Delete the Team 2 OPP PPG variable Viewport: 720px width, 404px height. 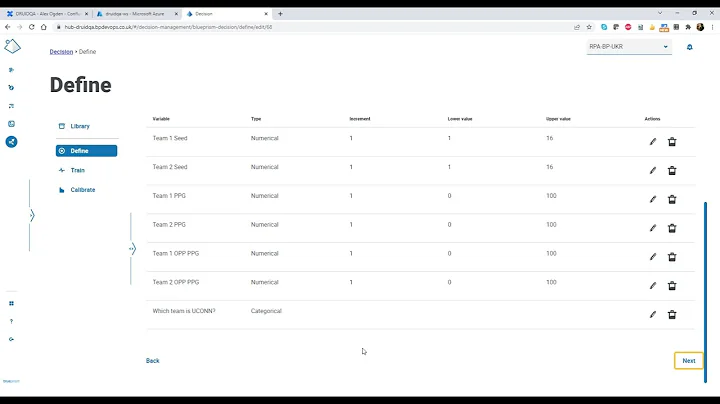point(672,286)
